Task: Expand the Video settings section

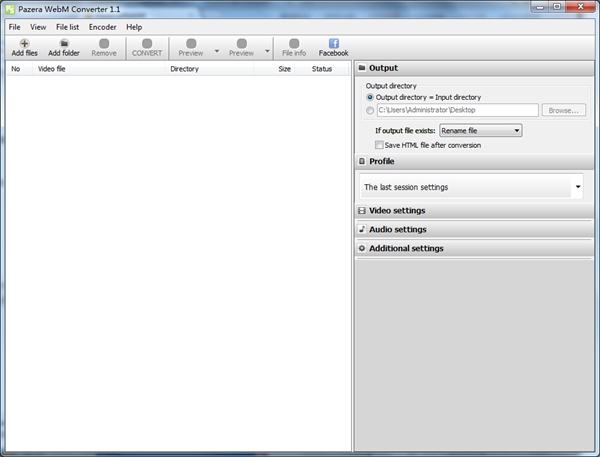Action: (x=396, y=211)
